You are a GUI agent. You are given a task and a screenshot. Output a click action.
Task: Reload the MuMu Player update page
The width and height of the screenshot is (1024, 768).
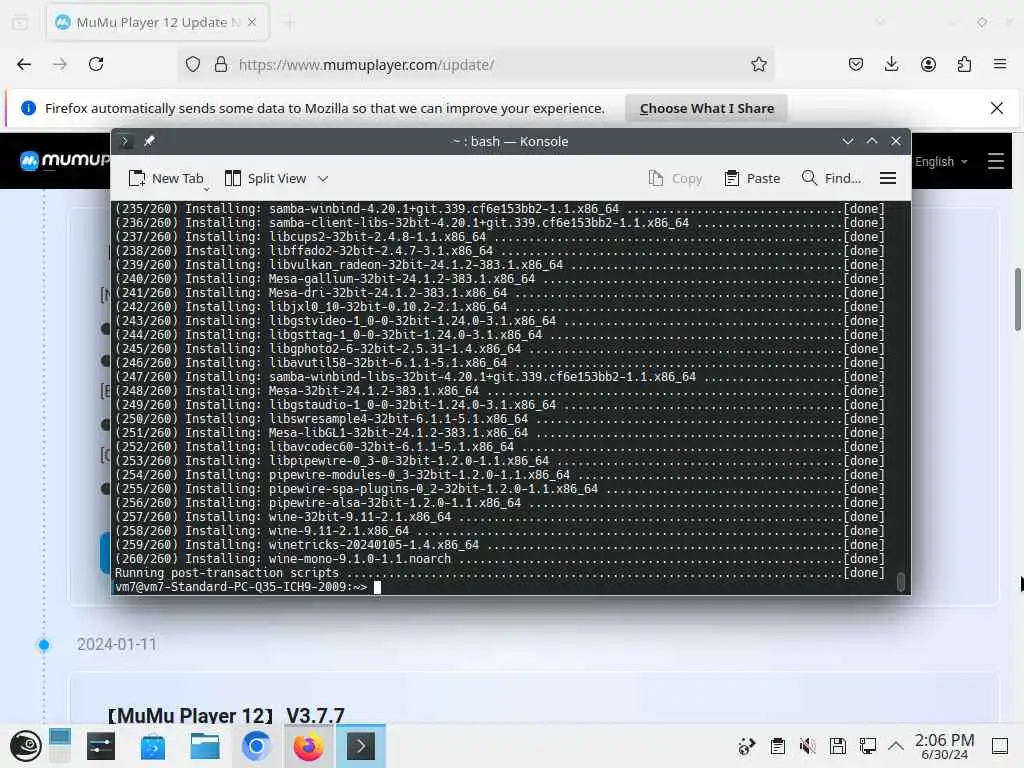coord(96,64)
